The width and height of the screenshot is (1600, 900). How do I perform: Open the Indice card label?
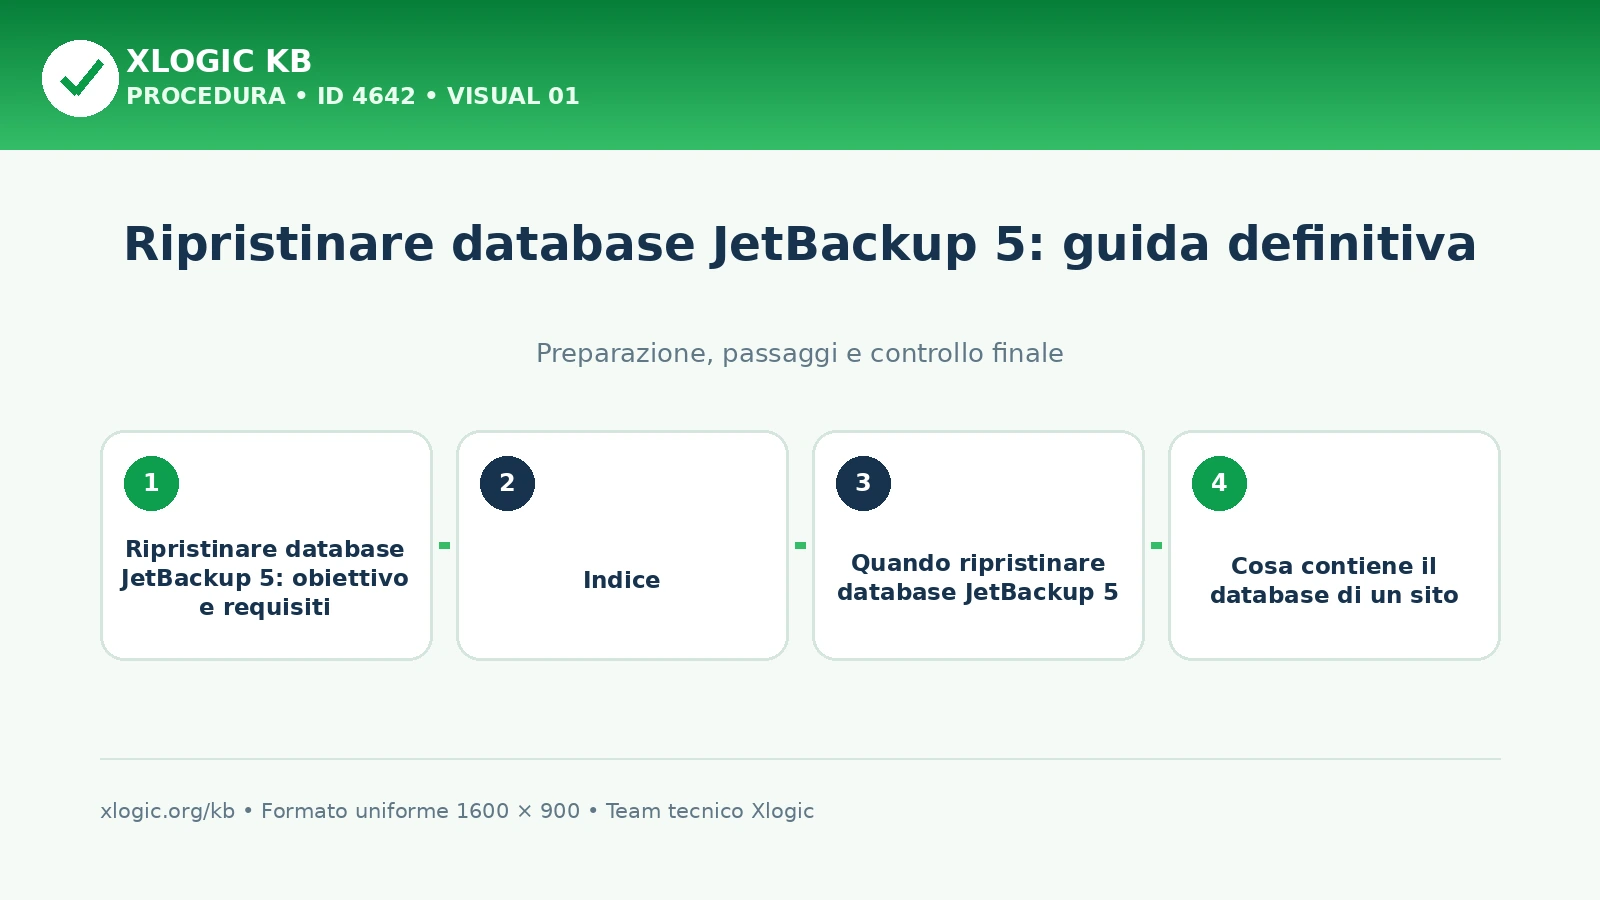click(622, 580)
